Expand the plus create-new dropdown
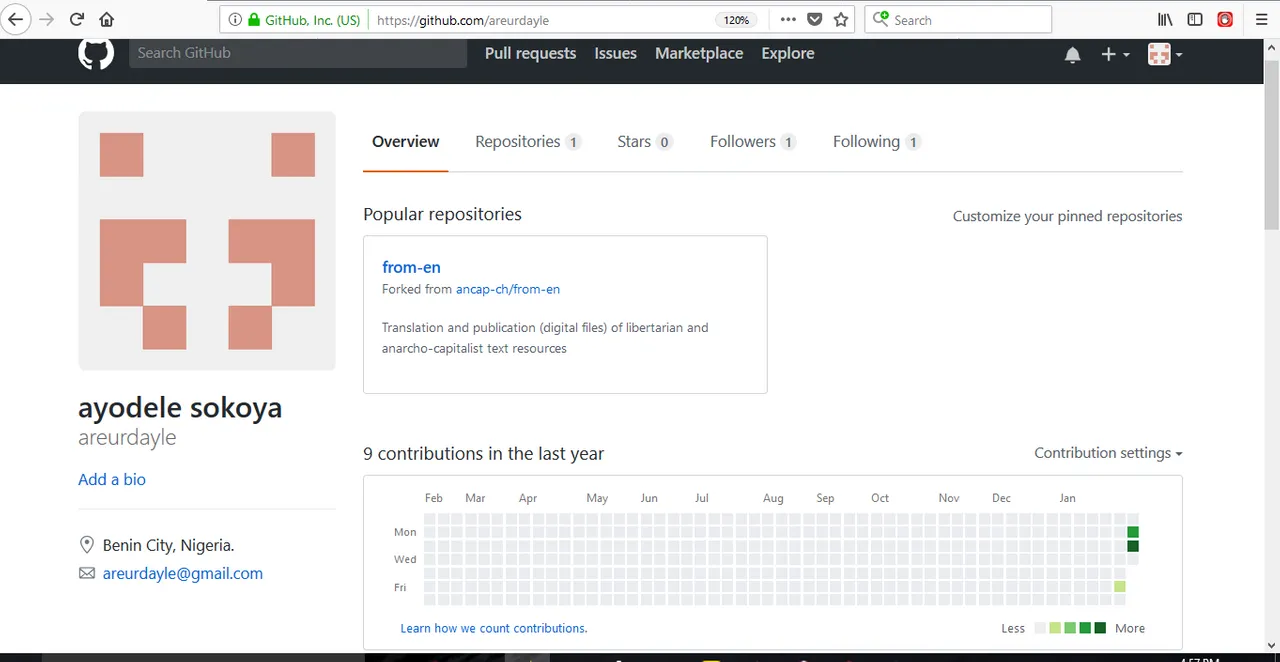The width and height of the screenshot is (1280, 662). tap(1115, 55)
